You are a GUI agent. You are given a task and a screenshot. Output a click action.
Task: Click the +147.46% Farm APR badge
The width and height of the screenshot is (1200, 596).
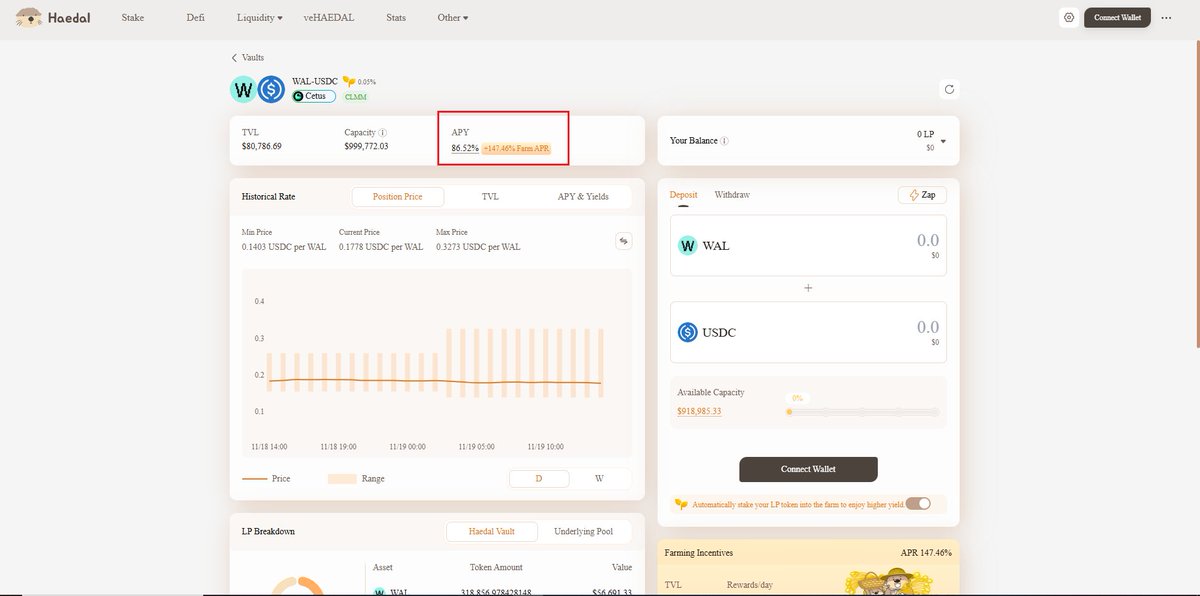(x=516, y=148)
